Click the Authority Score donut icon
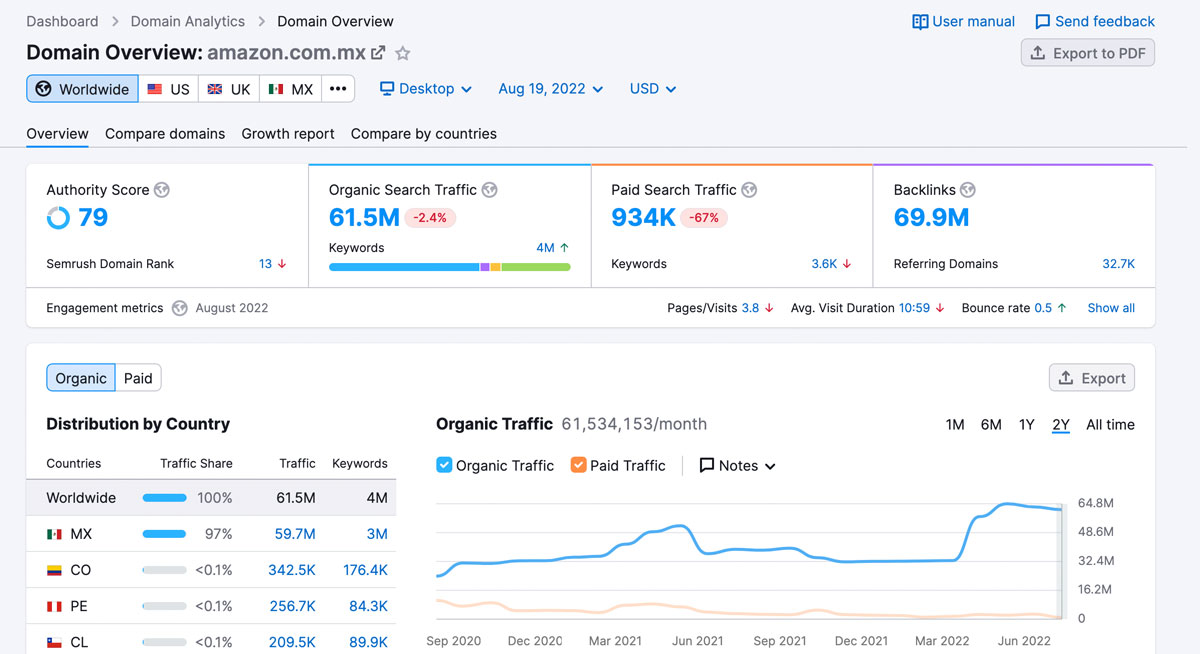This screenshot has width=1200, height=654. point(58,217)
